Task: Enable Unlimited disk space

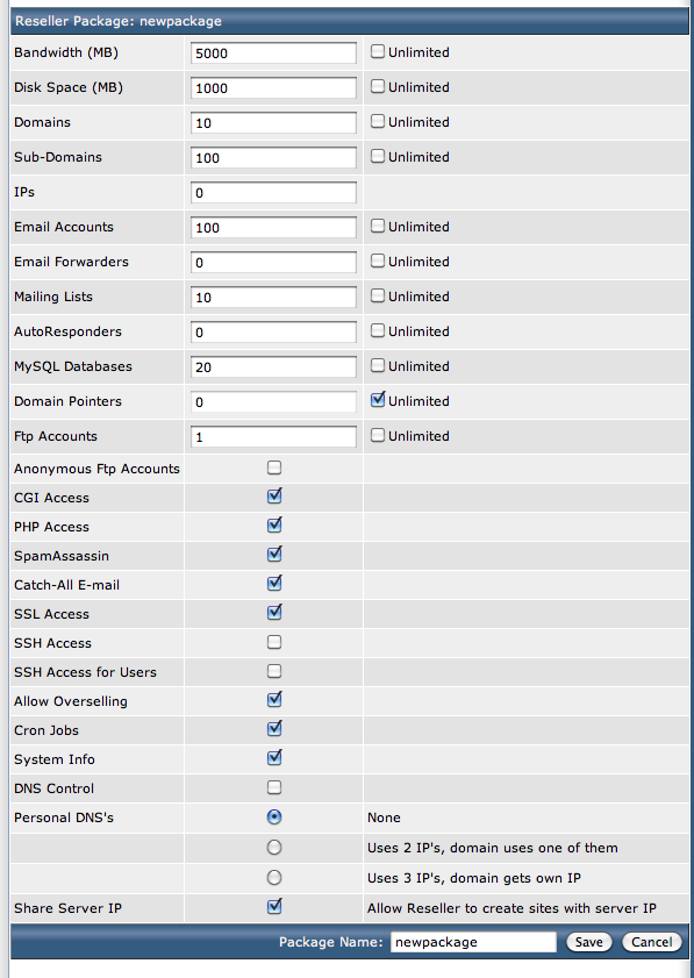Action: click(378, 87)
